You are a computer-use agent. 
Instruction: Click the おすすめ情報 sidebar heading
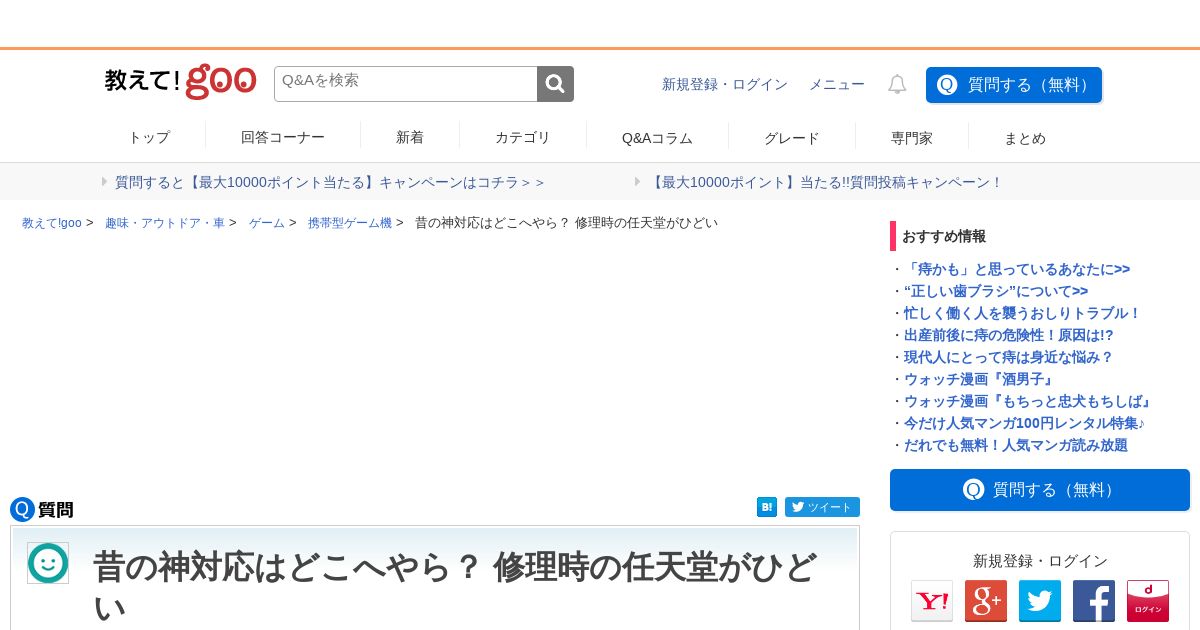click(944, 236)
